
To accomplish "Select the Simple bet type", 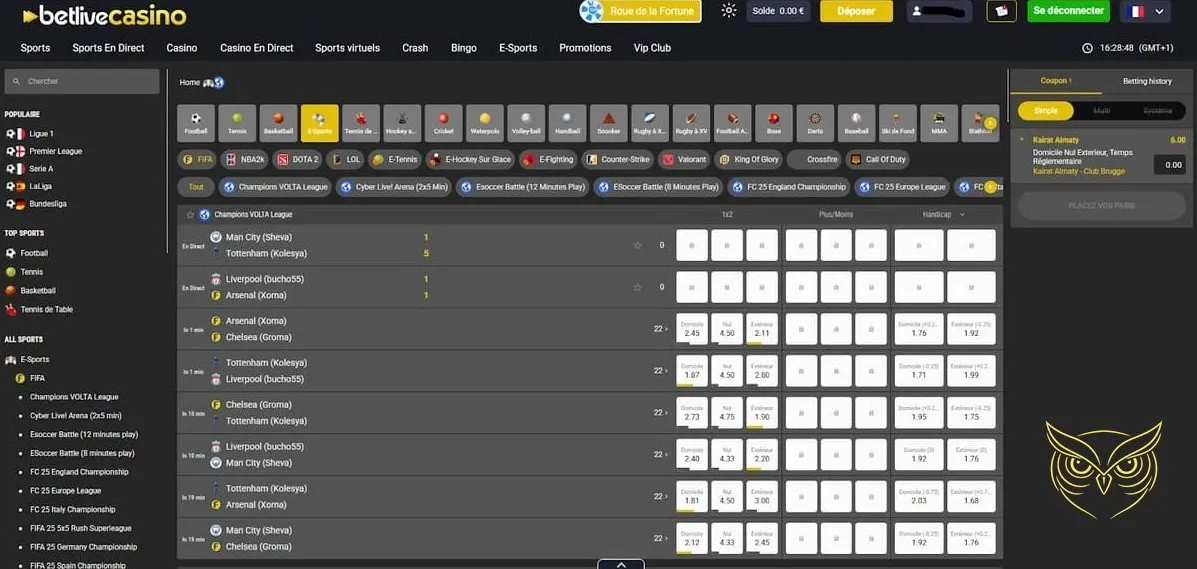I will (x=1045, y=111).
